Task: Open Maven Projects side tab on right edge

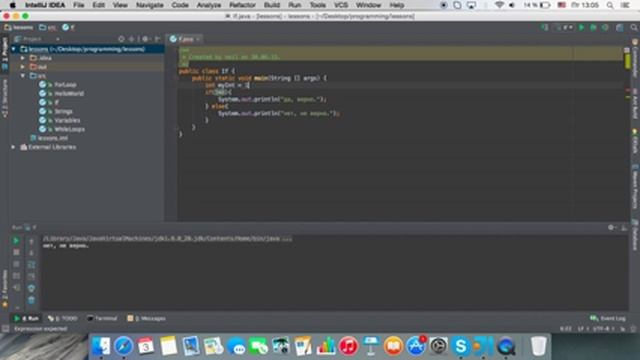Action: tap(635, 188)
